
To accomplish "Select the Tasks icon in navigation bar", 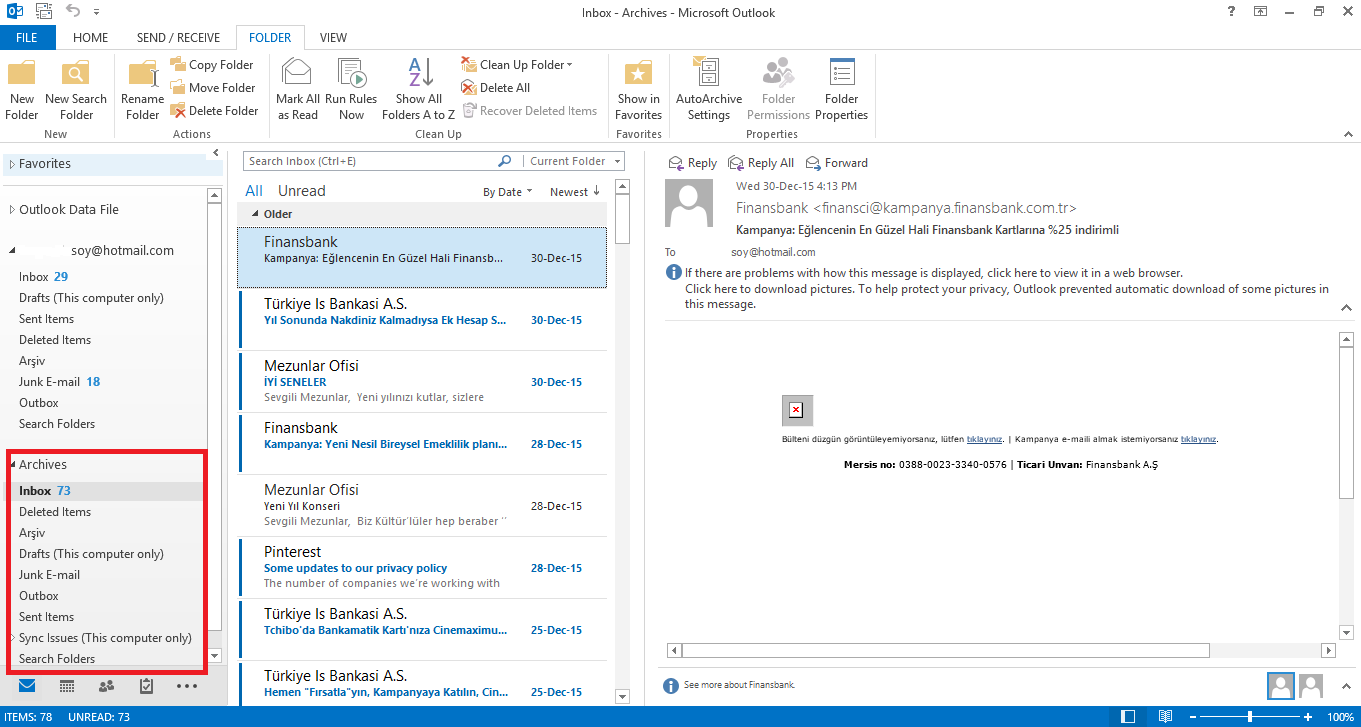I will point(146,686).
